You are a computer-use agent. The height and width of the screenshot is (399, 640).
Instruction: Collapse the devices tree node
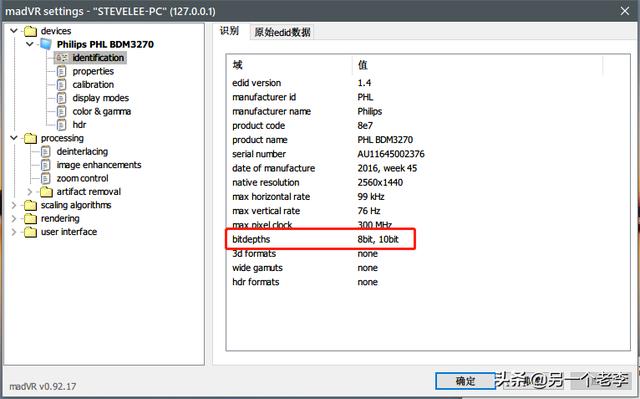(14, 31)
